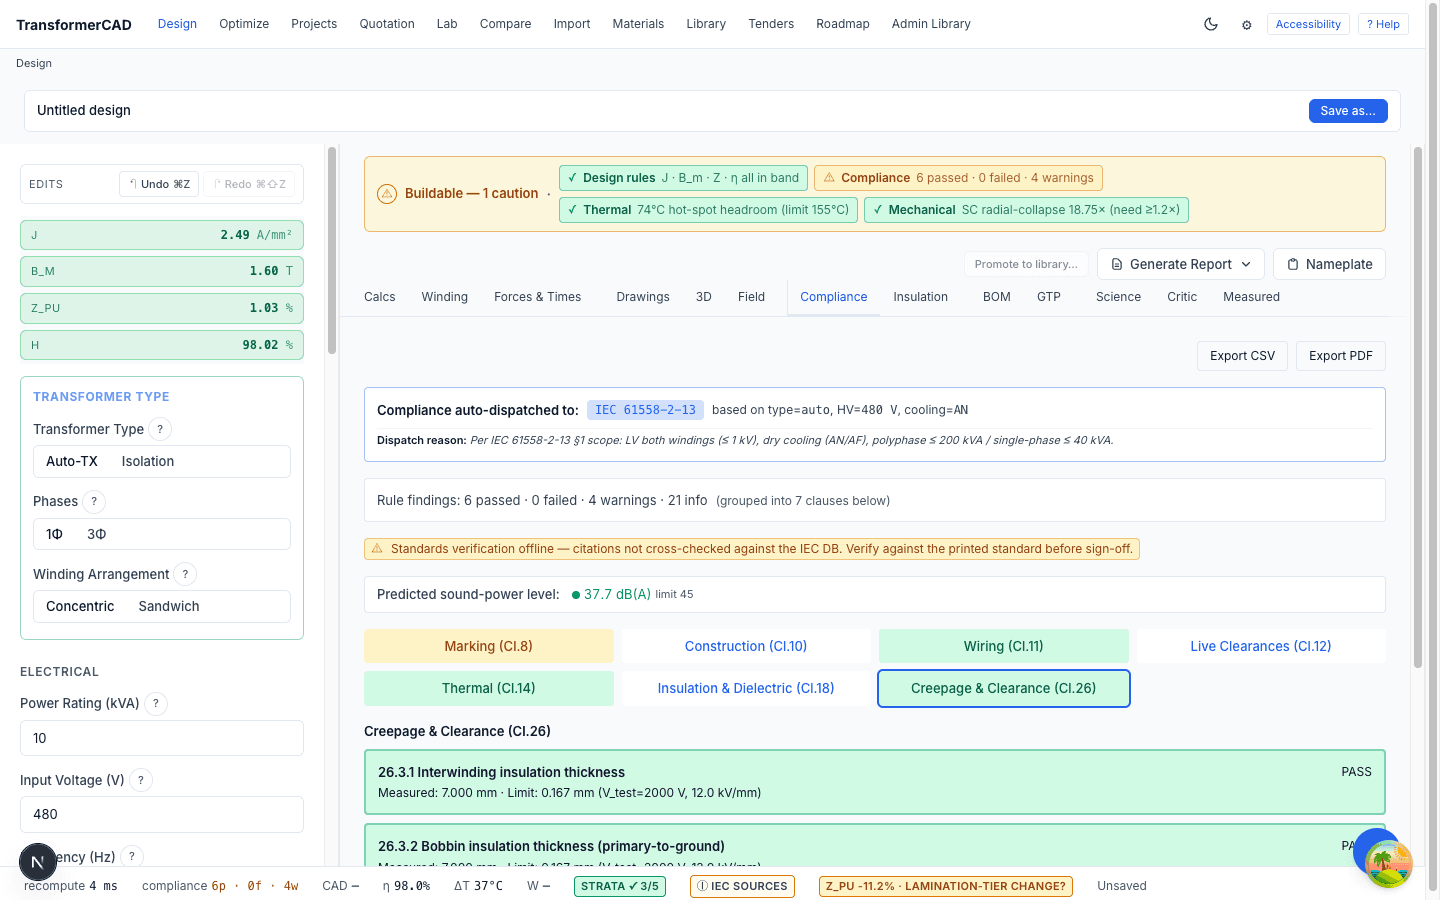Click the help question mark for Phases
The image size is (1440, 900).
click(x=94, y=501)
